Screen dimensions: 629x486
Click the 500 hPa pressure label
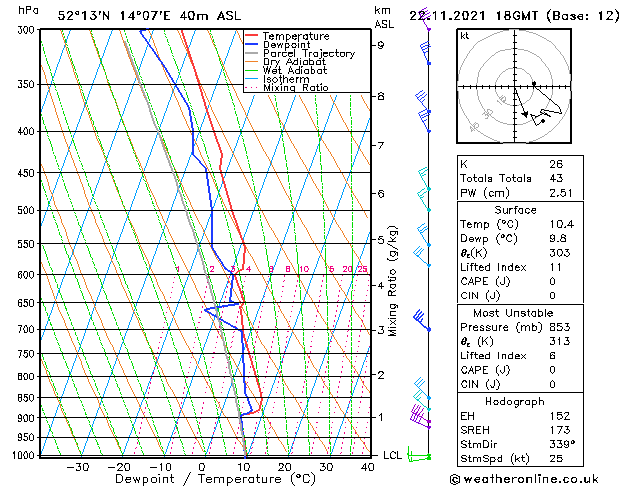tap(28, 210)
